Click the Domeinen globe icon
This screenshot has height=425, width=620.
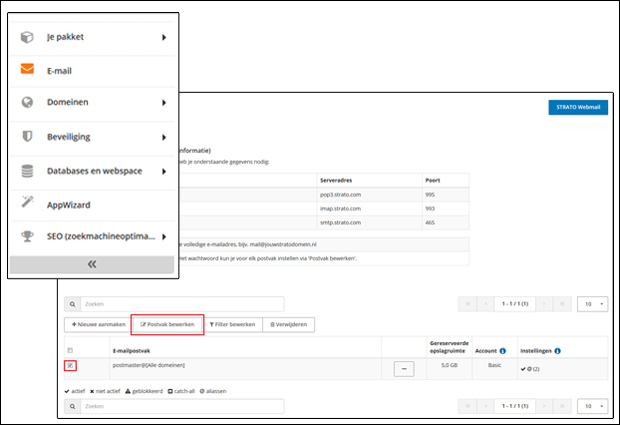point(27,102)
